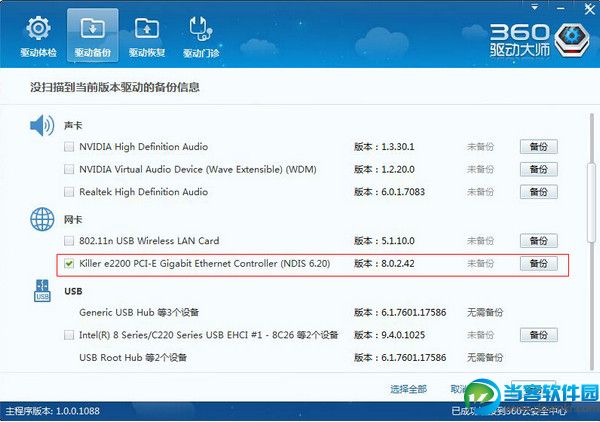Select 802.11n USB Wireless LAN Card text

pyautogui.click(x=149, y=241)
